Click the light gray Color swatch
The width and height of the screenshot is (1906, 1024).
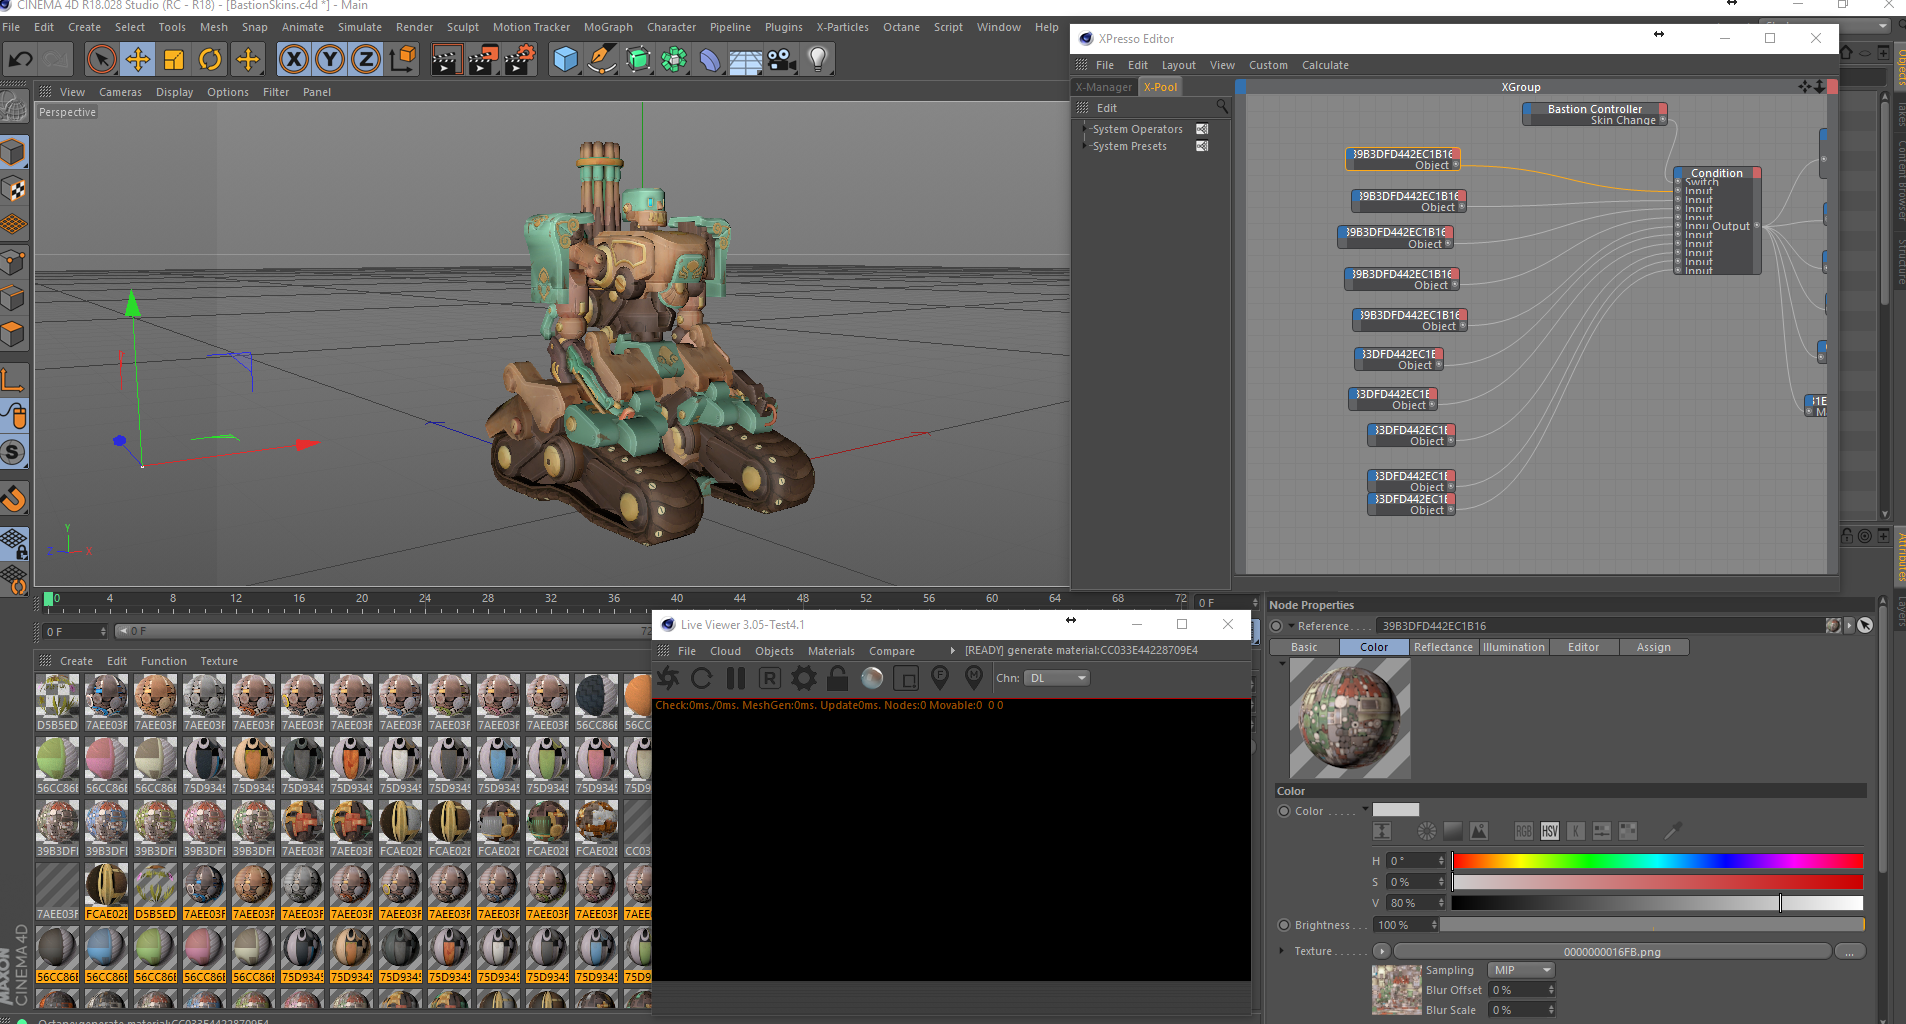coord(1396,810)
